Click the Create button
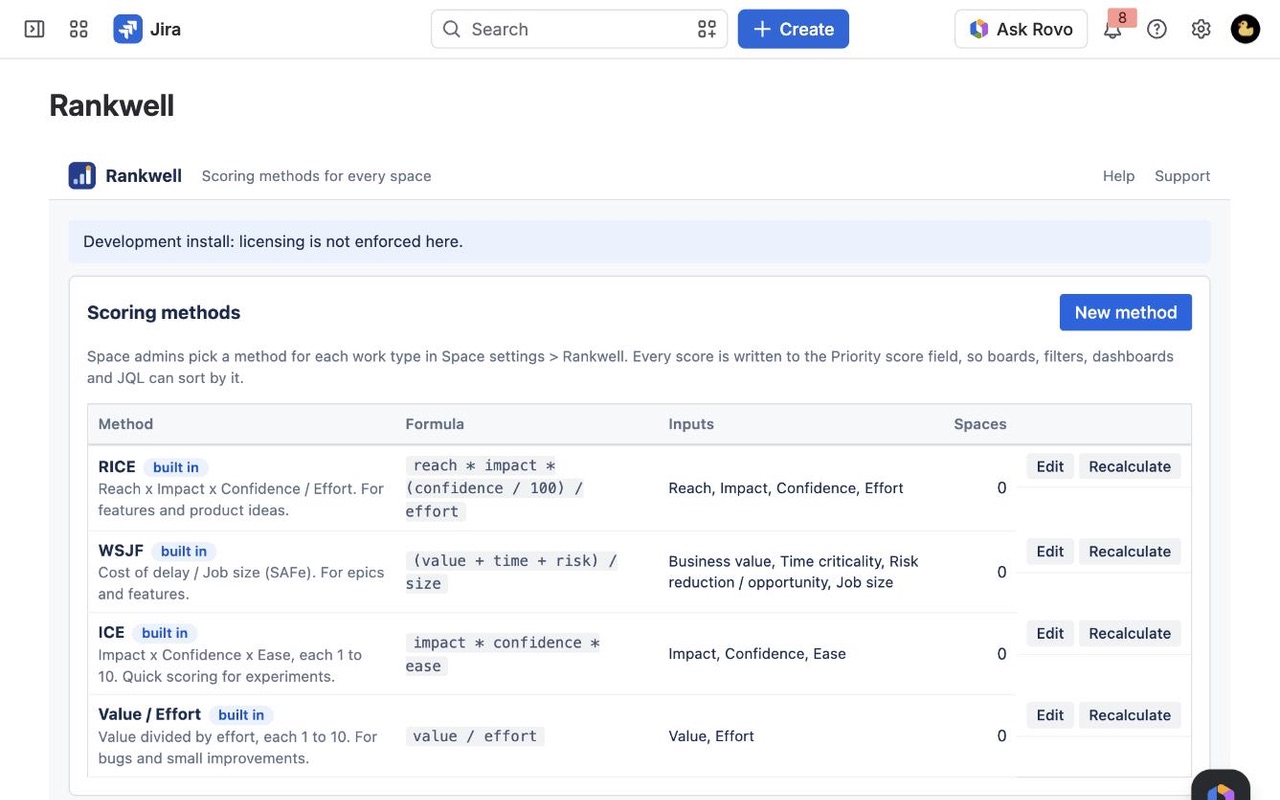Screen dimensions: 1280x800 pos(793,29)
